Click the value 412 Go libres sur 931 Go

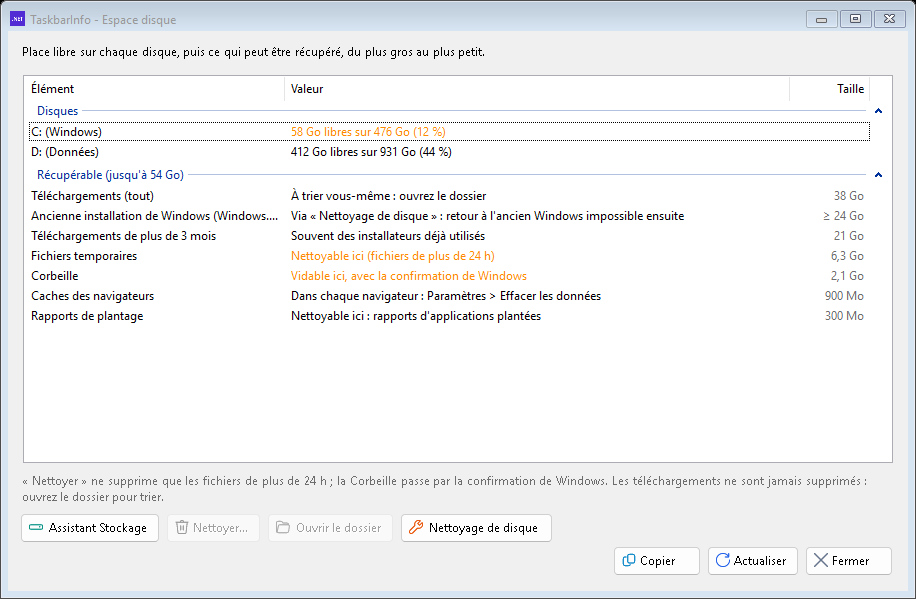pos(371,152)
